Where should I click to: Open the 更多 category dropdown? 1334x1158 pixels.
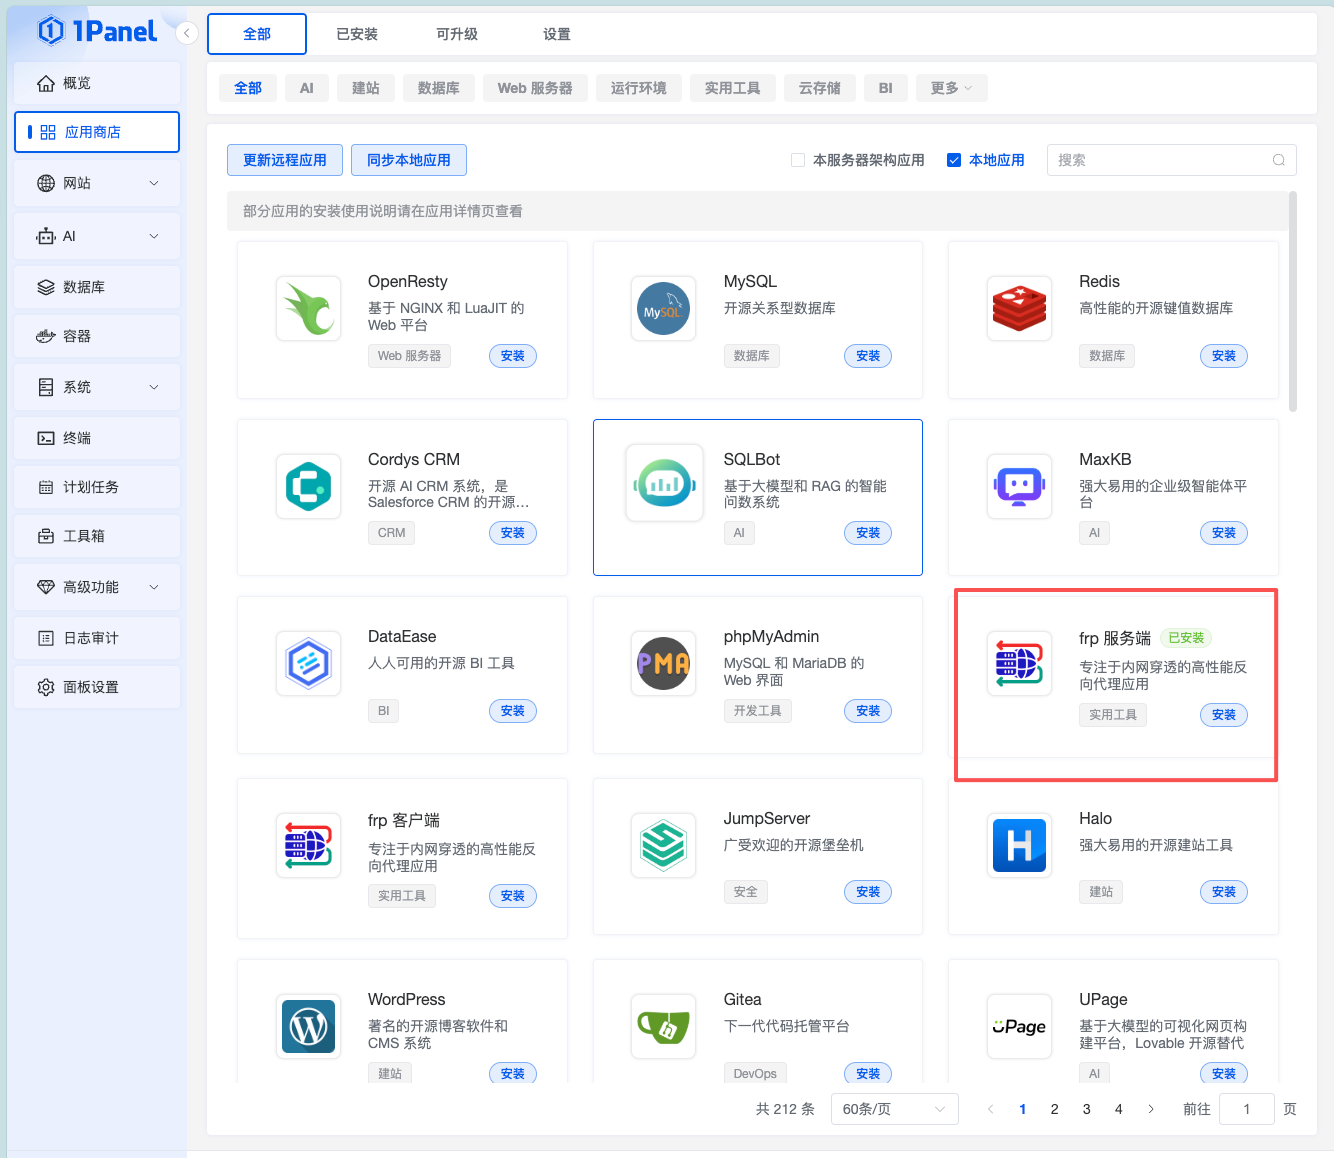coord(951,88)
